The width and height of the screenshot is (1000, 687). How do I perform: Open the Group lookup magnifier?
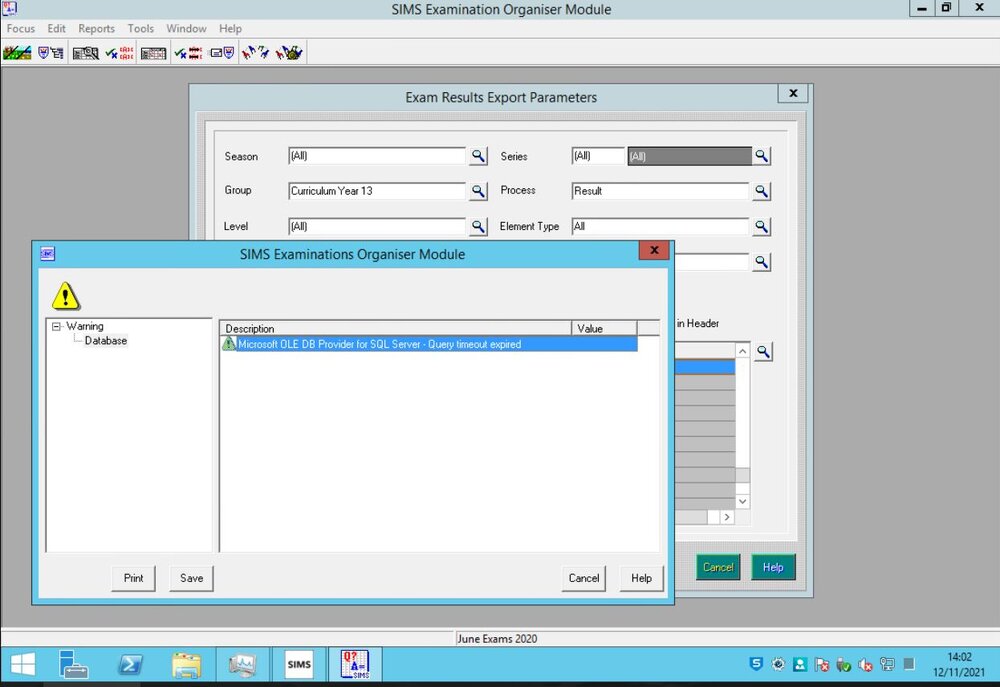click(x=478, y=191)
